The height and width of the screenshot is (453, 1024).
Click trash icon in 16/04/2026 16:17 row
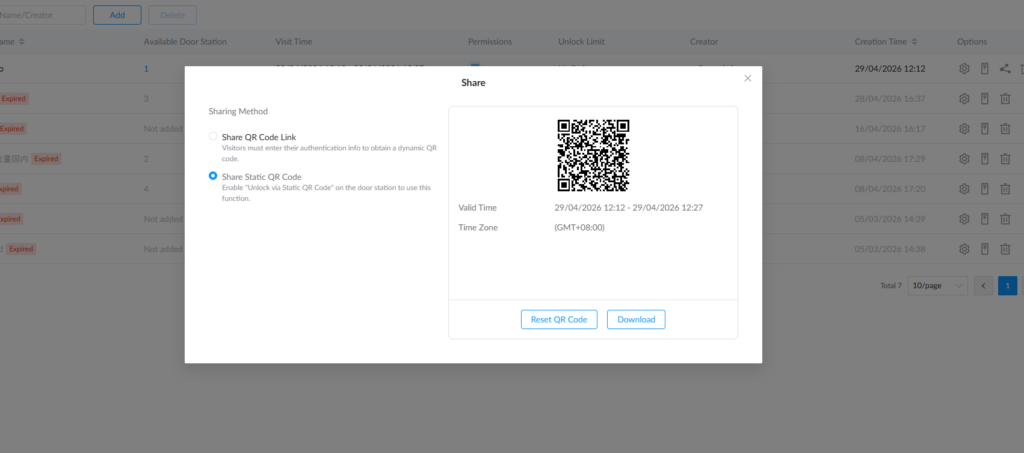(x=1005, y=129)
